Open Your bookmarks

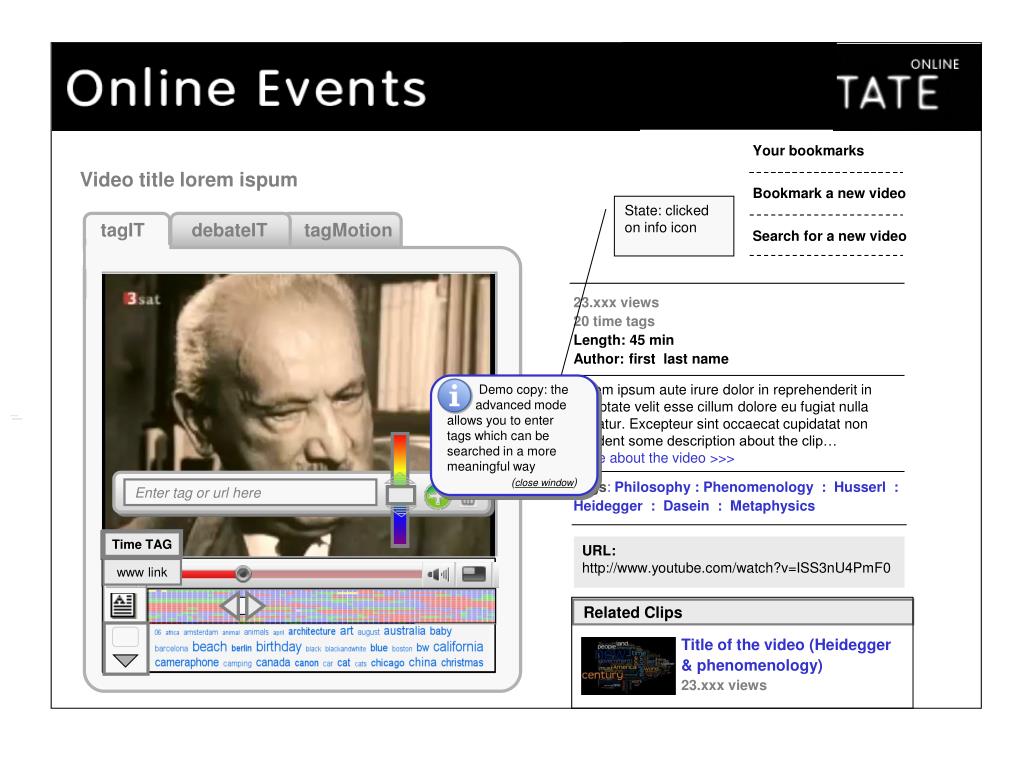click(808, 151)
